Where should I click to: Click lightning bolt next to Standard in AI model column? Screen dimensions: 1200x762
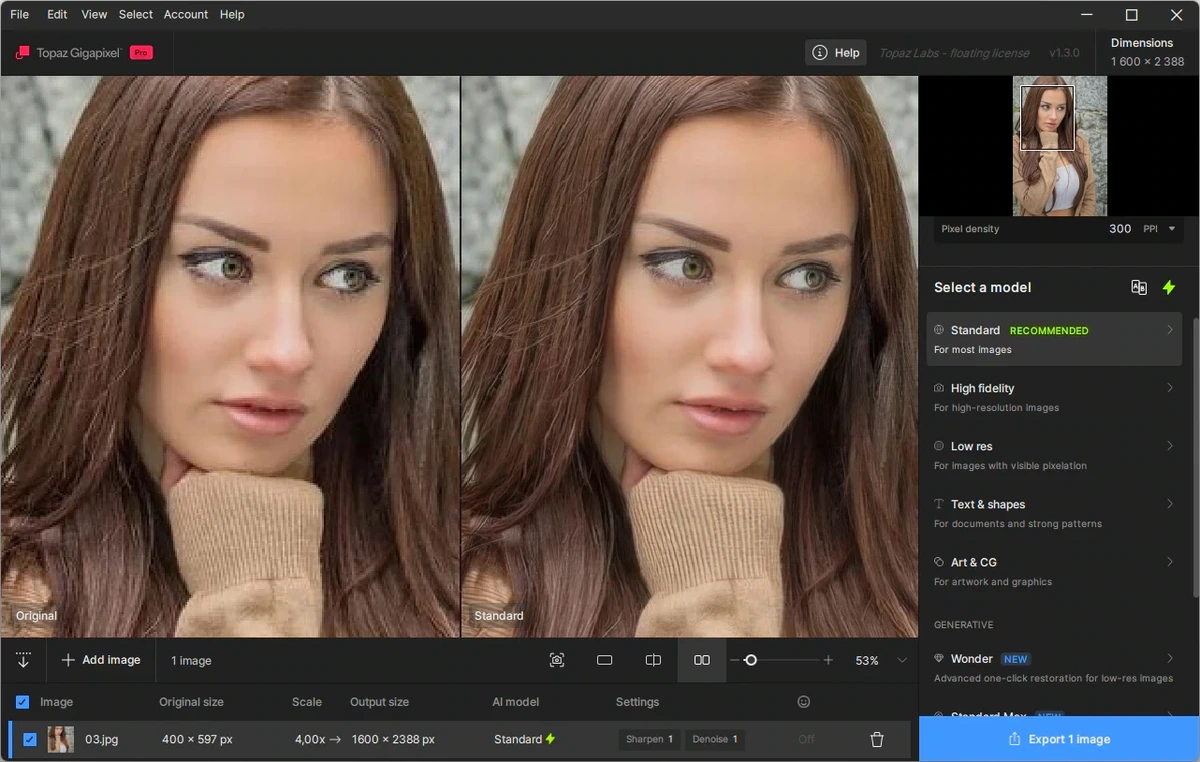click(x=550, y=739)
